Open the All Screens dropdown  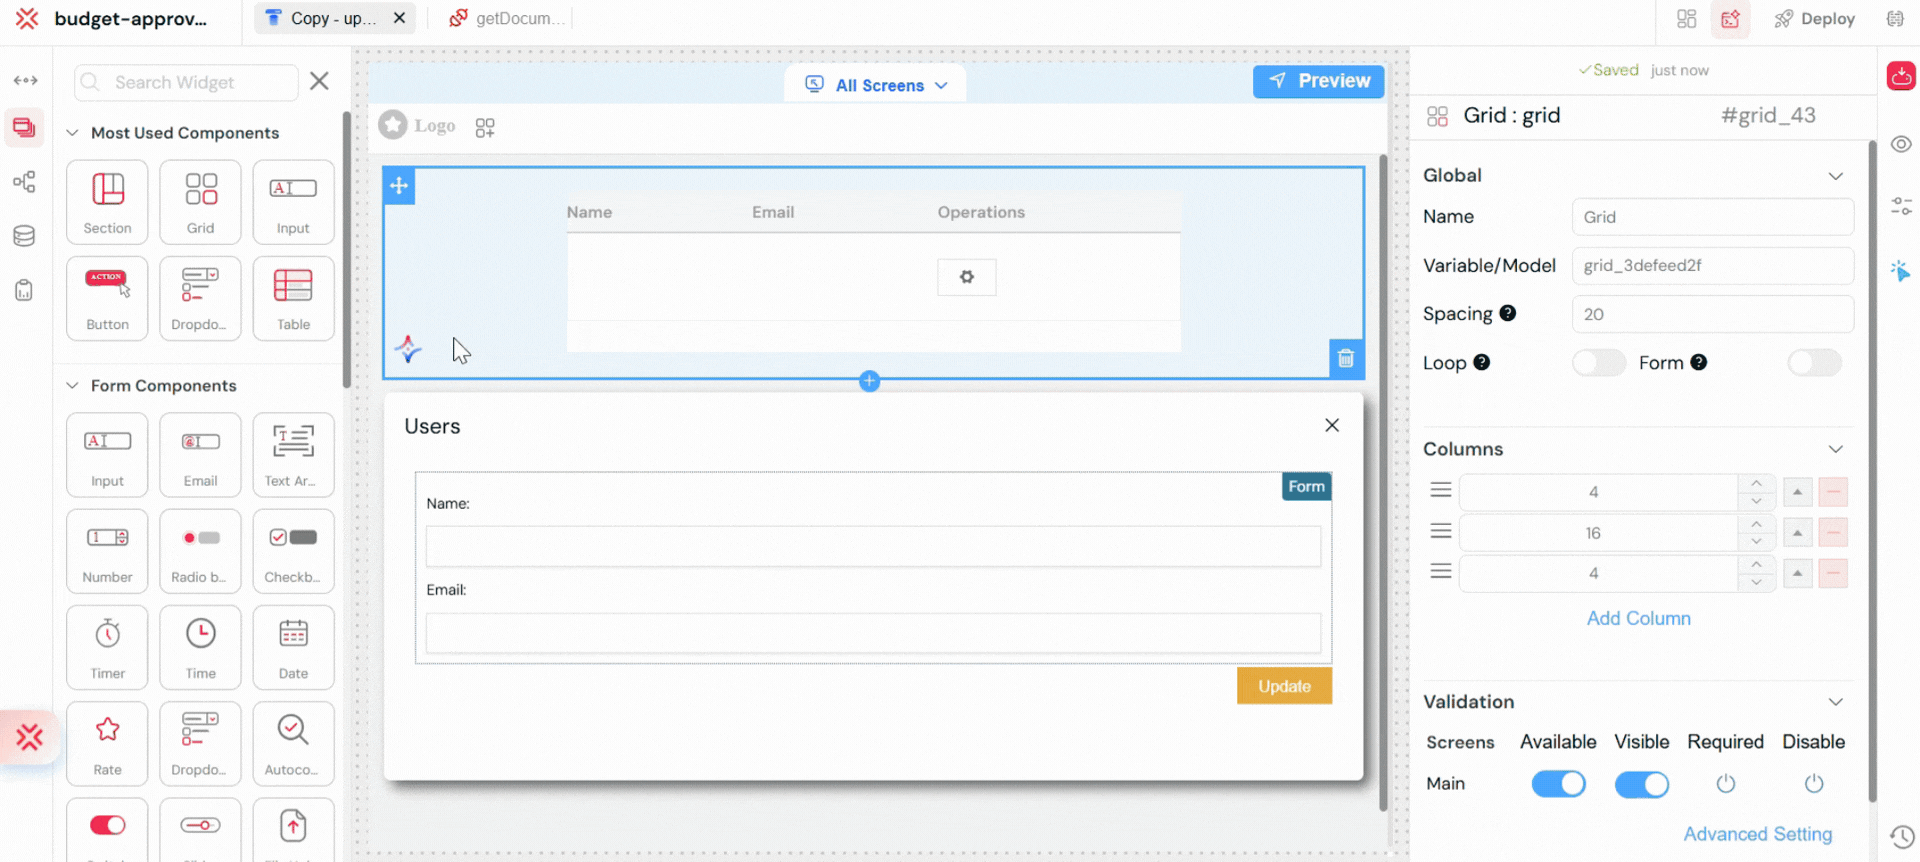(x=877, y=85)
